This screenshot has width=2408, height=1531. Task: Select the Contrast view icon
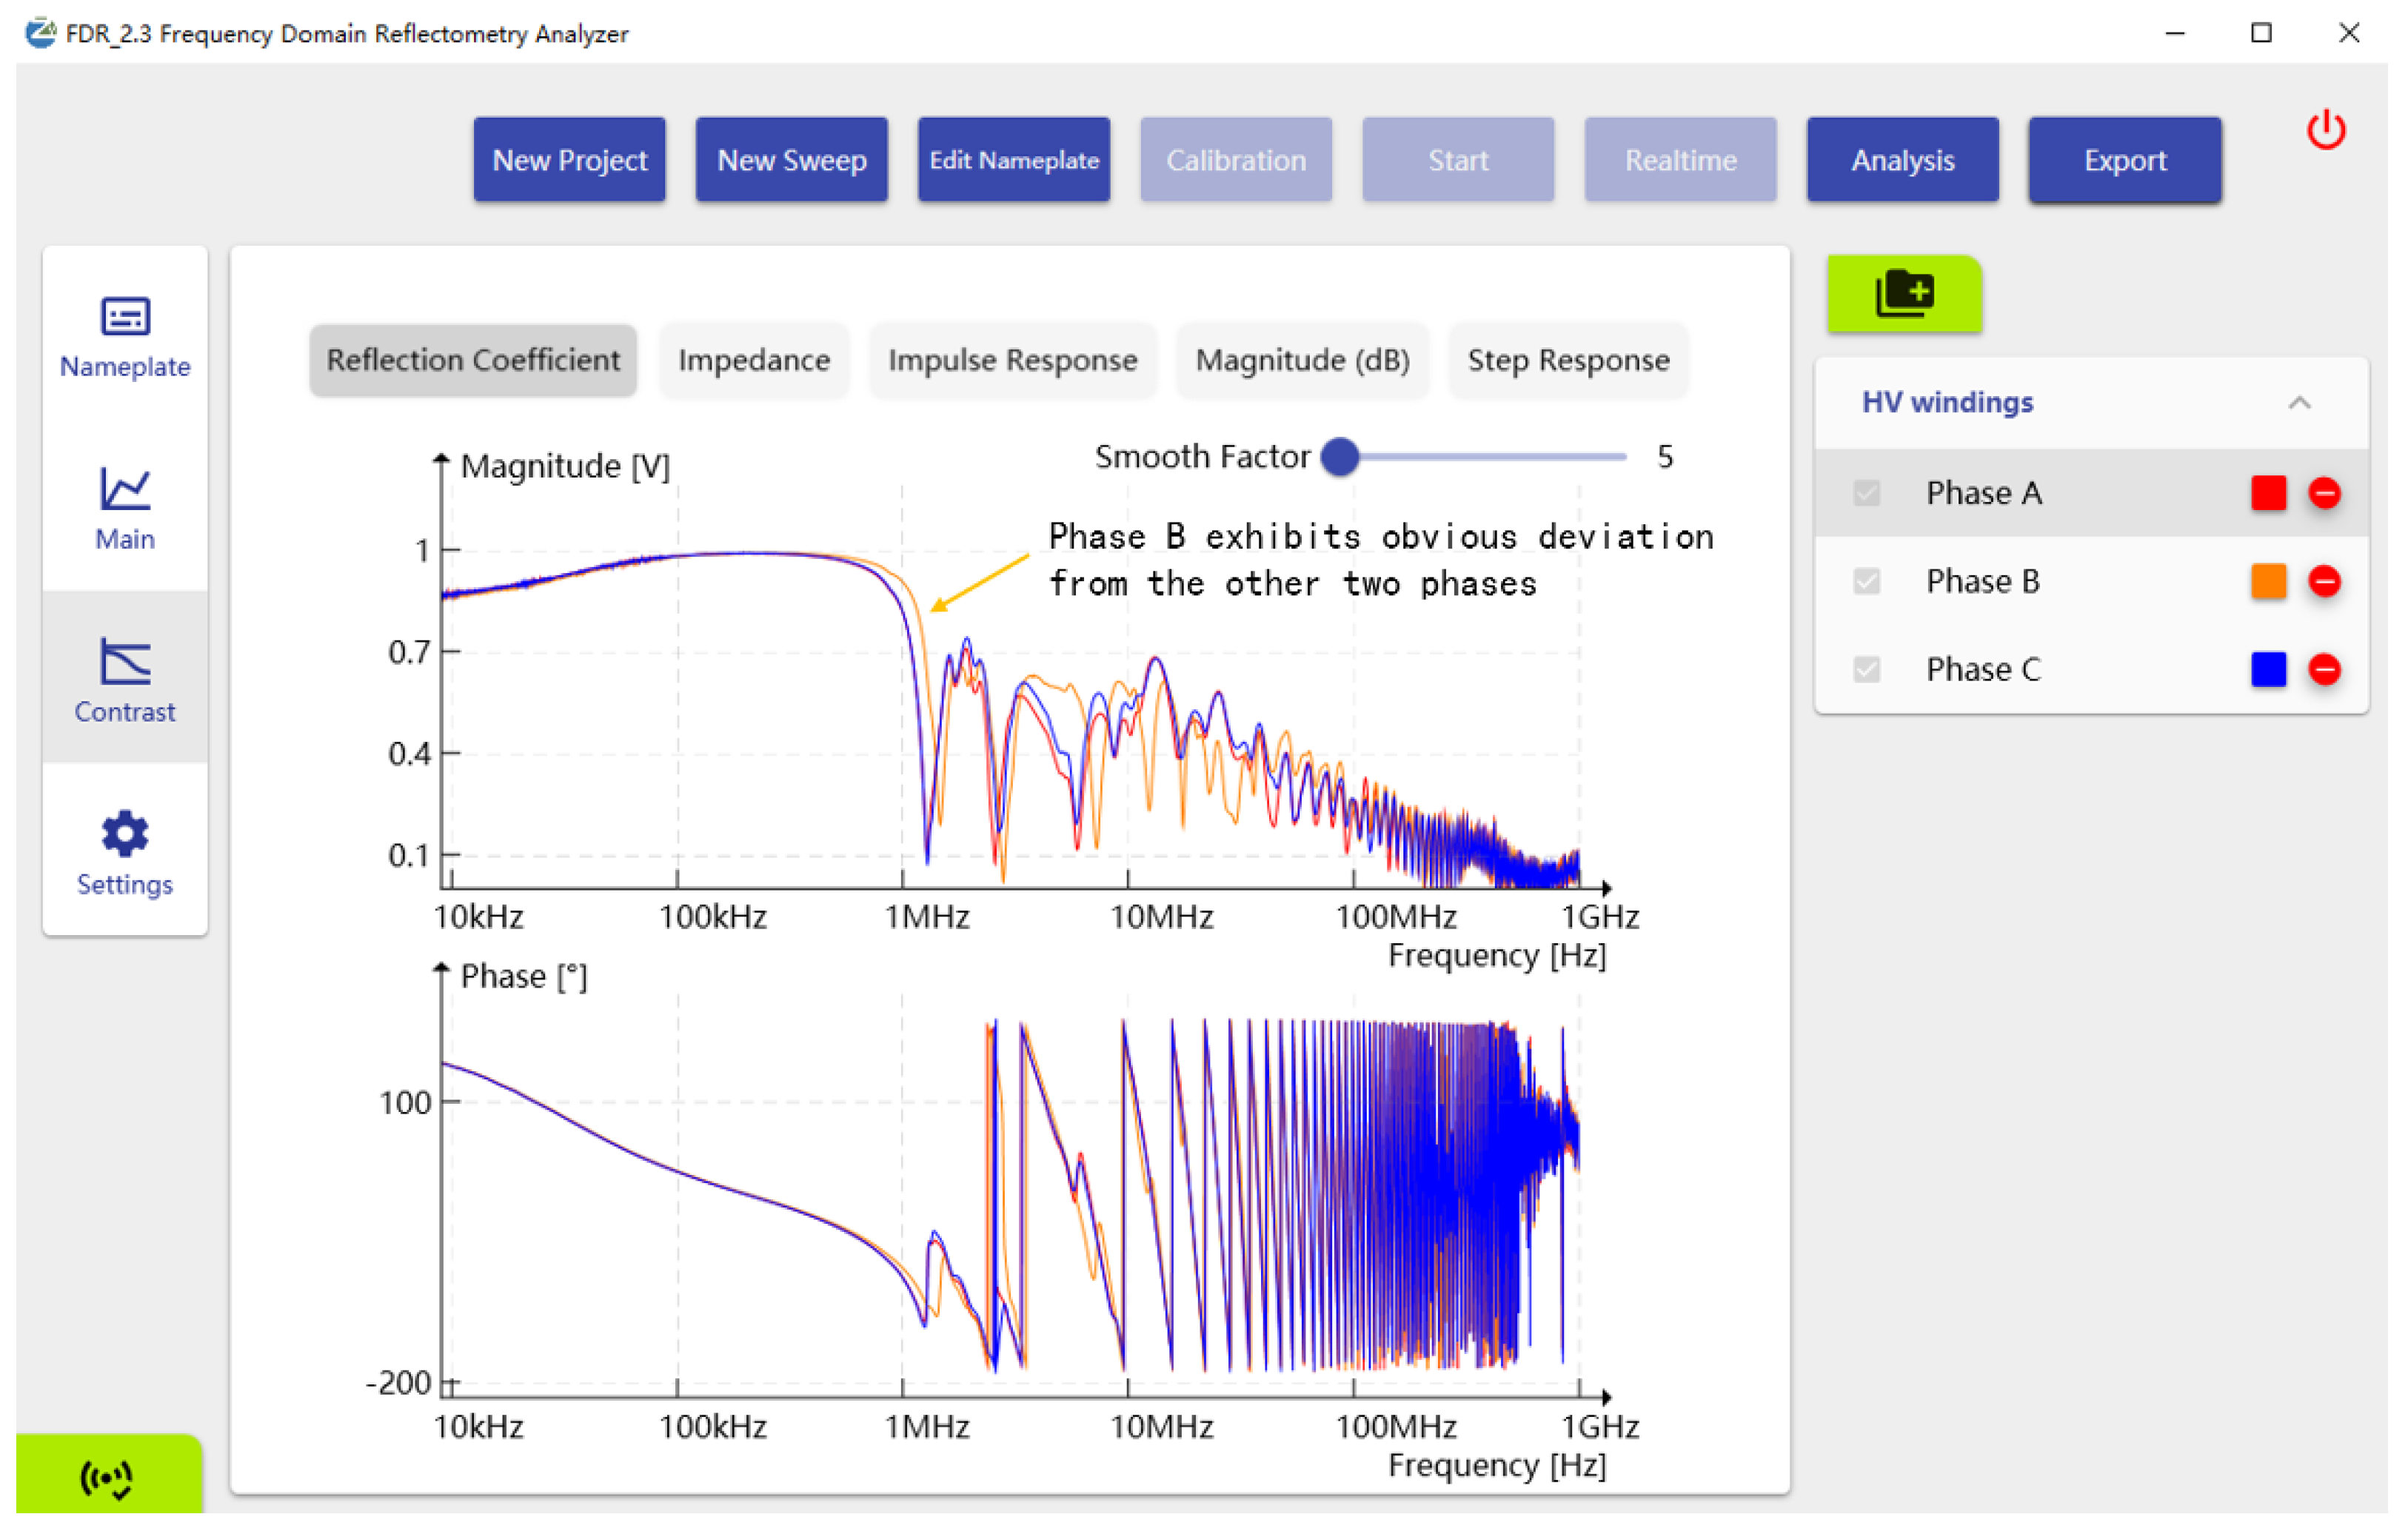click(125, 662)
